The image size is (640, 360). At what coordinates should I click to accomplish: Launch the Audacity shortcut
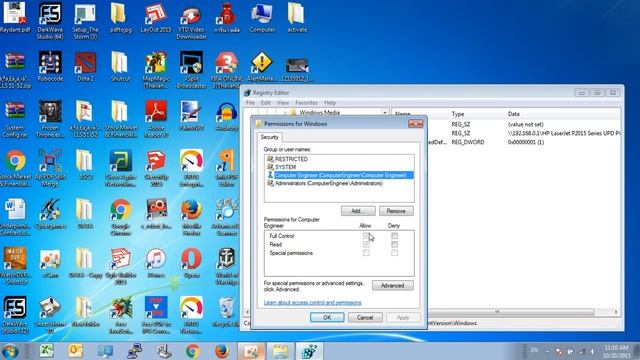tap(227, 116)
